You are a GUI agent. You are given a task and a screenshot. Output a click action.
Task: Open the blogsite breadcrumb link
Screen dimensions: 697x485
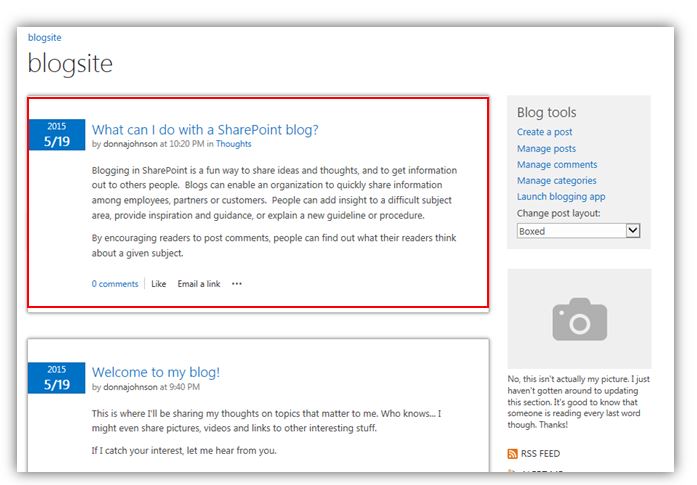(44, 38)
